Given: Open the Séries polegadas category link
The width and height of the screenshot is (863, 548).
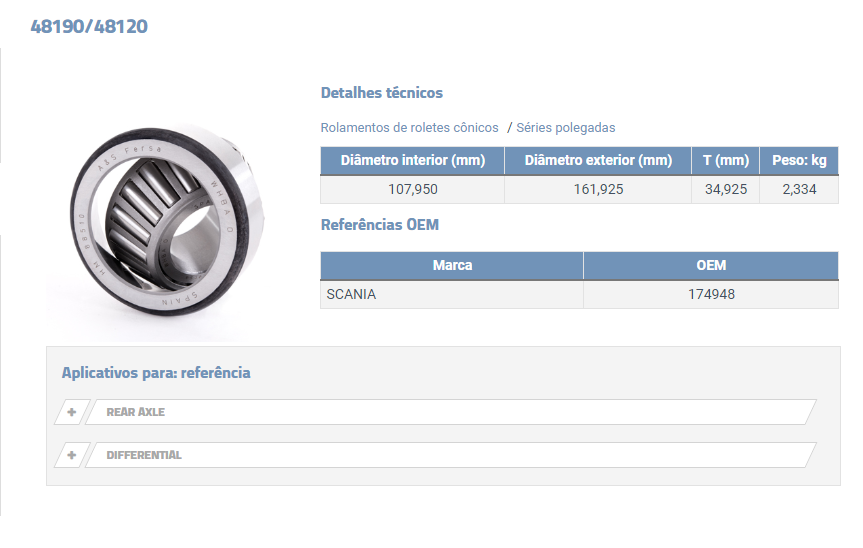Looking at the screenshot, I should 565,128.
